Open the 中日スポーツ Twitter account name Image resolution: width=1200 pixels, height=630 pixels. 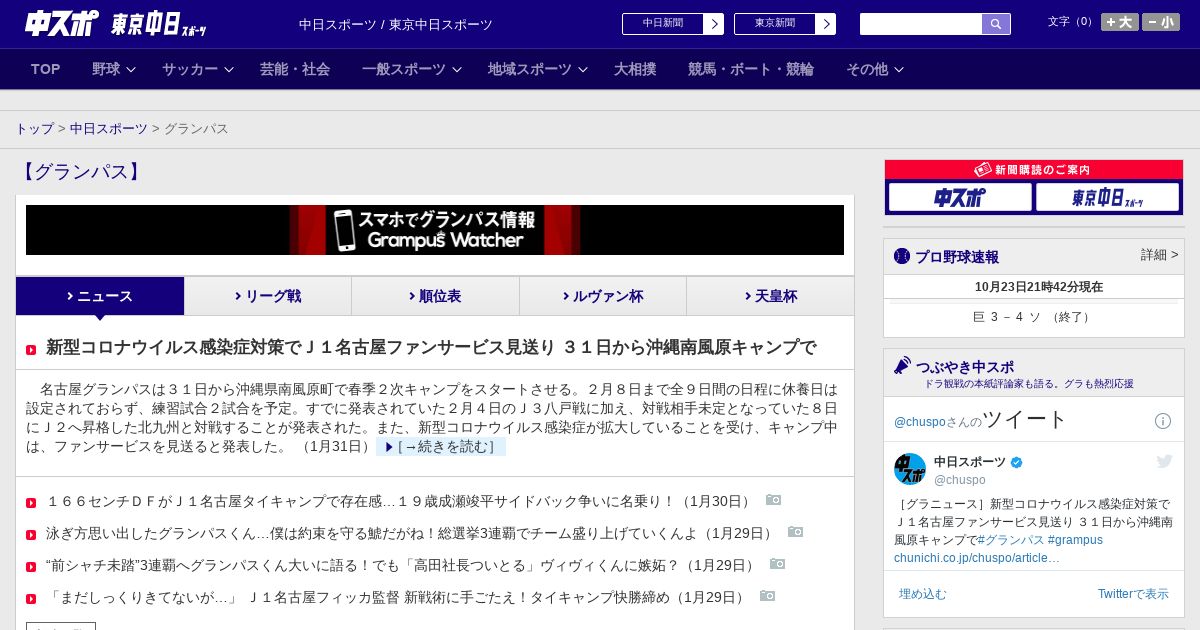(x=970, y=462)
